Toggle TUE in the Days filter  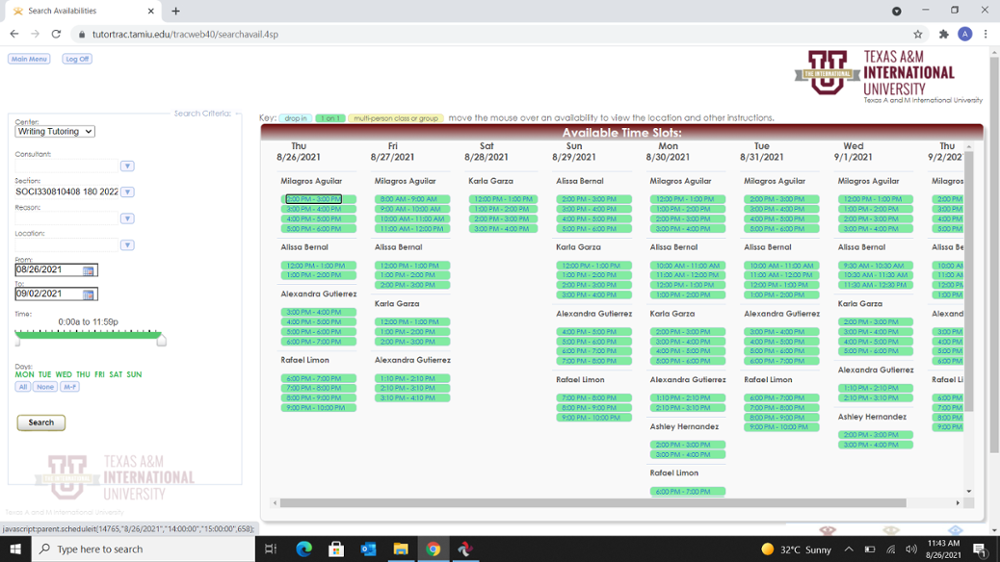[x=45, y=374]
